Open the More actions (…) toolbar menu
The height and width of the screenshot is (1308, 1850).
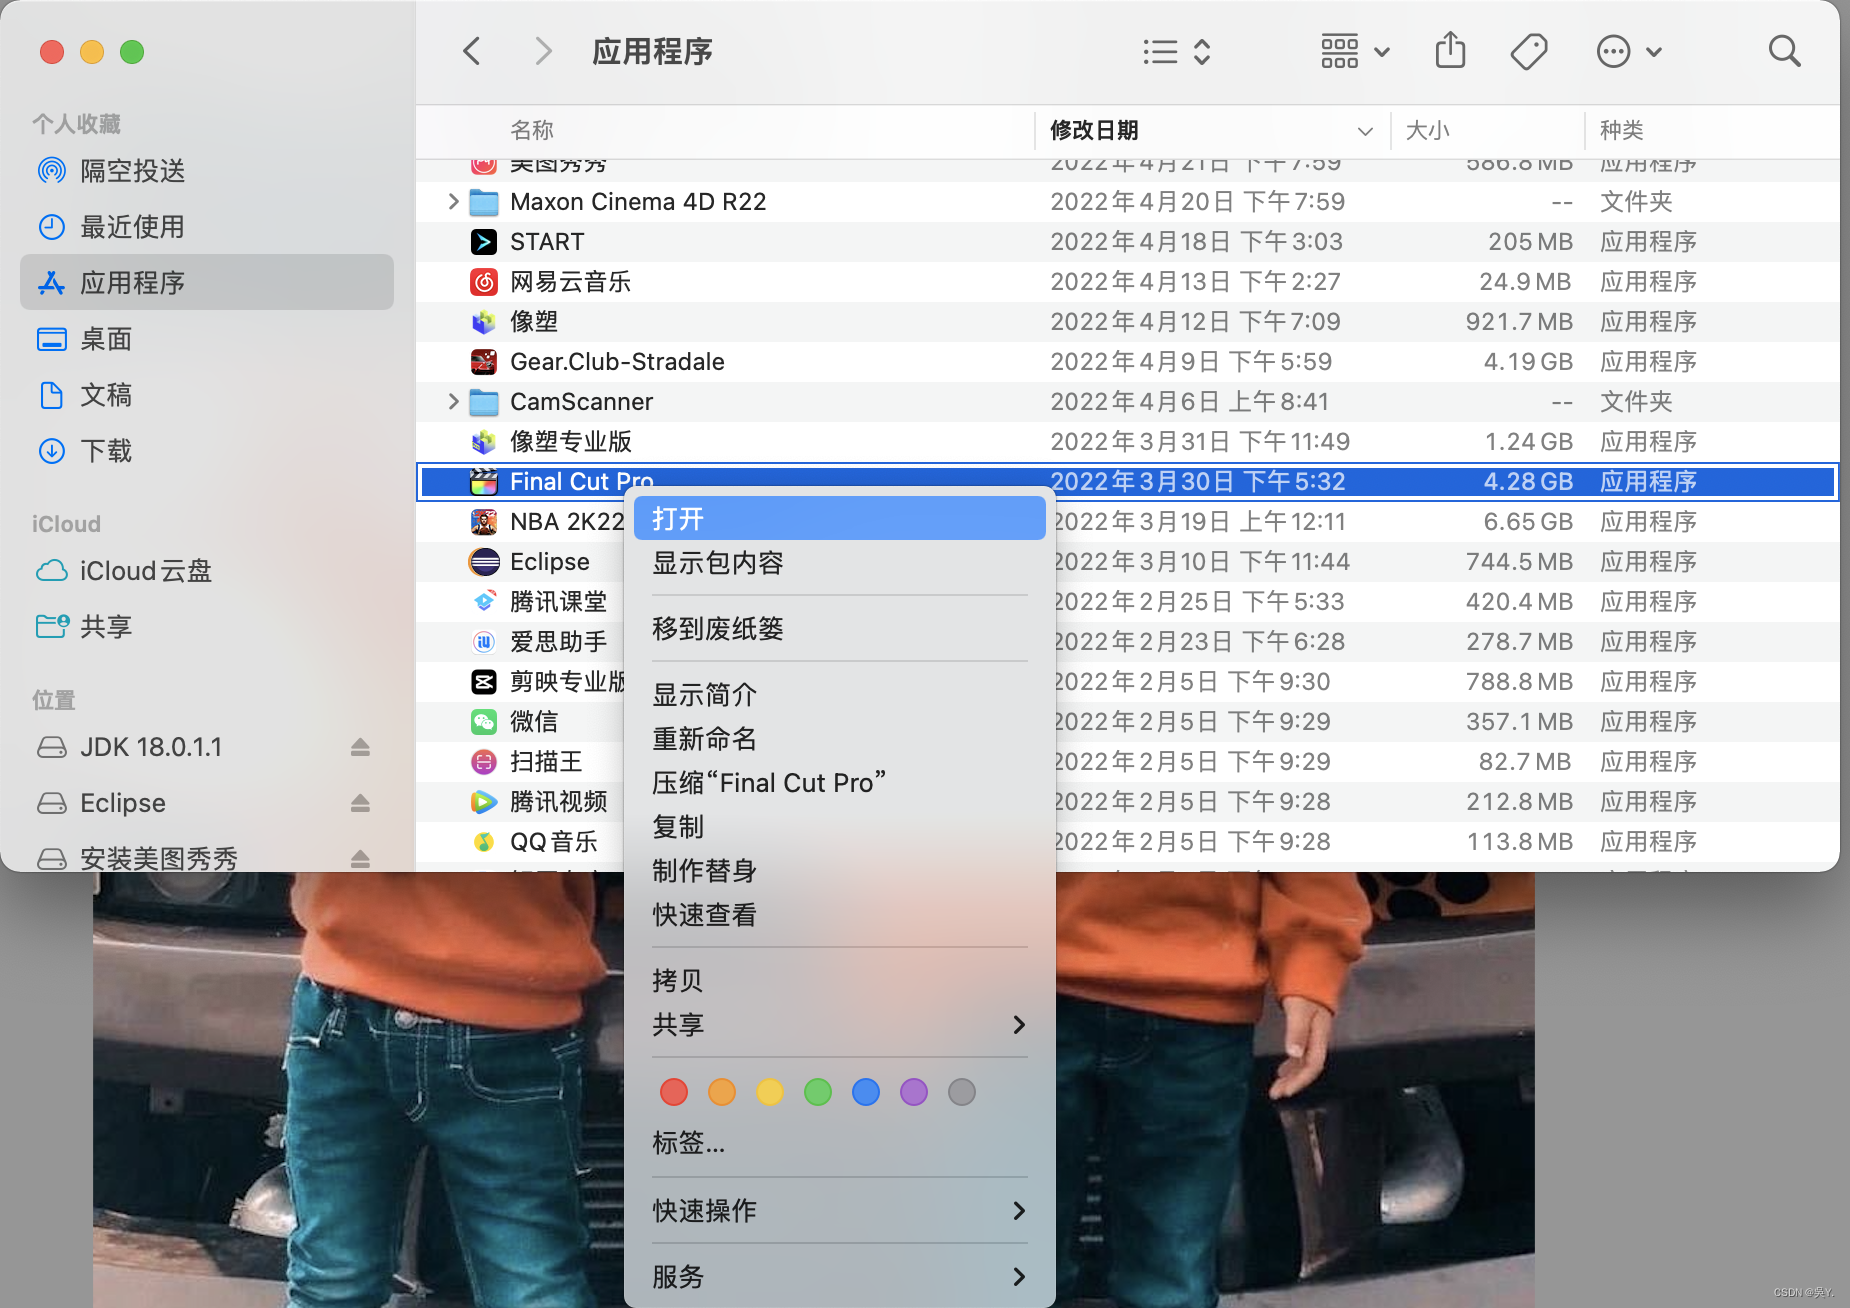coord(1613,51)
